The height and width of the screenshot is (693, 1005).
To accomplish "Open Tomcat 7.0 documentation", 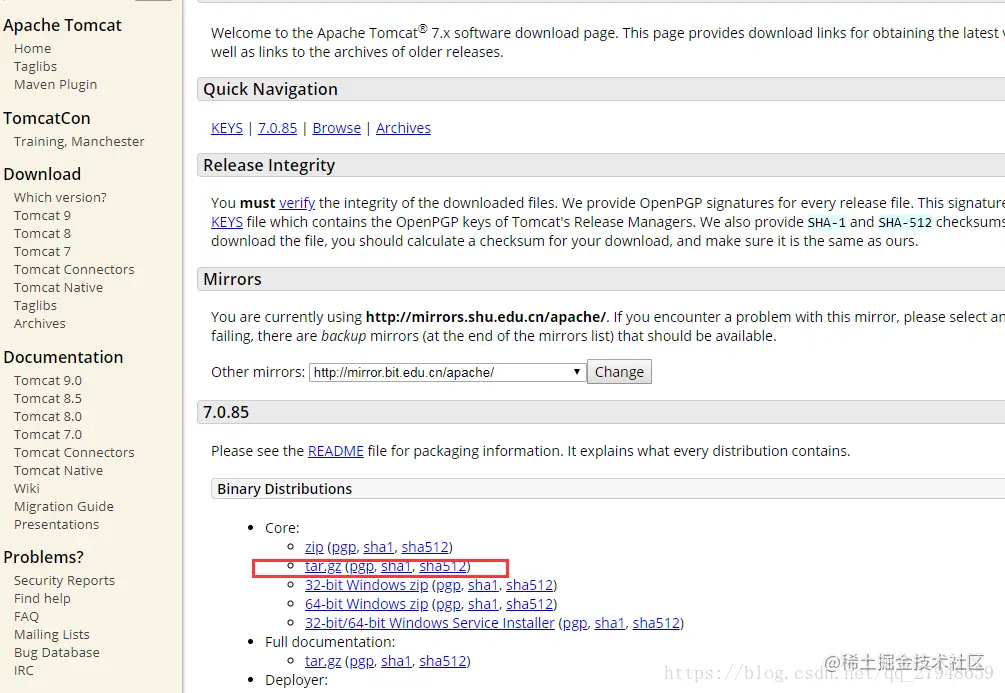I will tap(48, 434).
